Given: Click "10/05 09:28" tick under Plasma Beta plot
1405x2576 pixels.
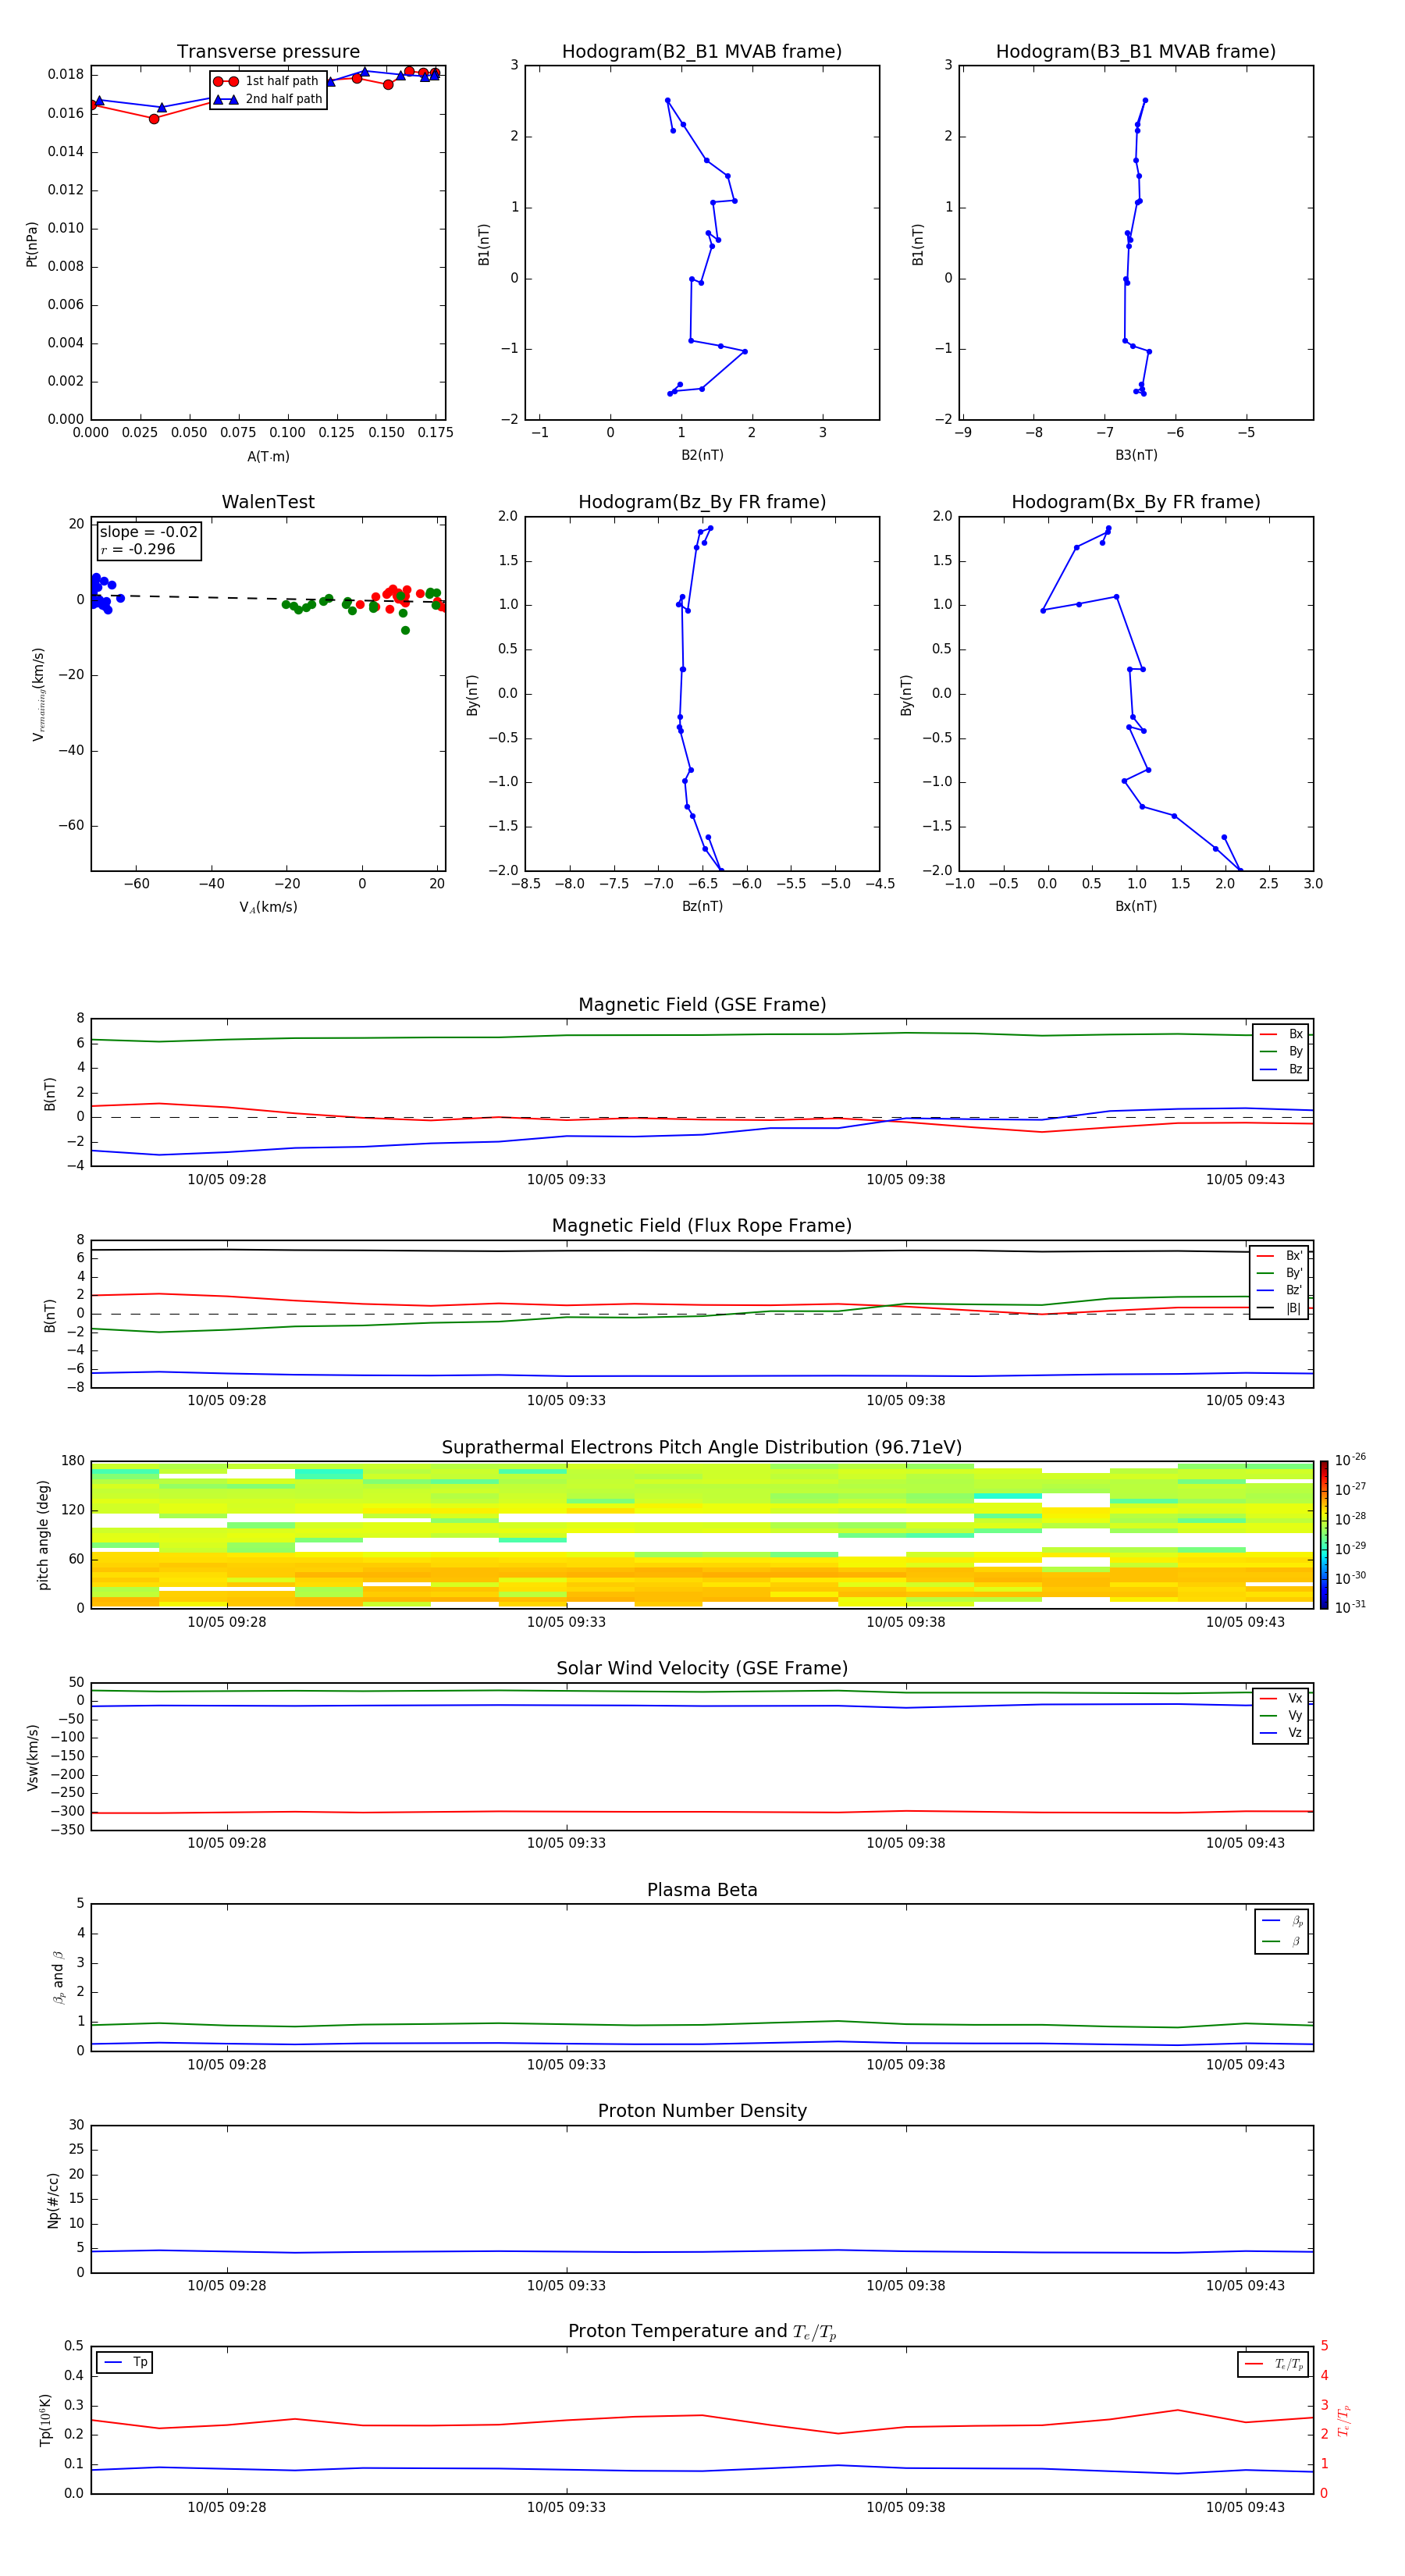Looking at the screenshot, I should click(x=227, y=2065).
